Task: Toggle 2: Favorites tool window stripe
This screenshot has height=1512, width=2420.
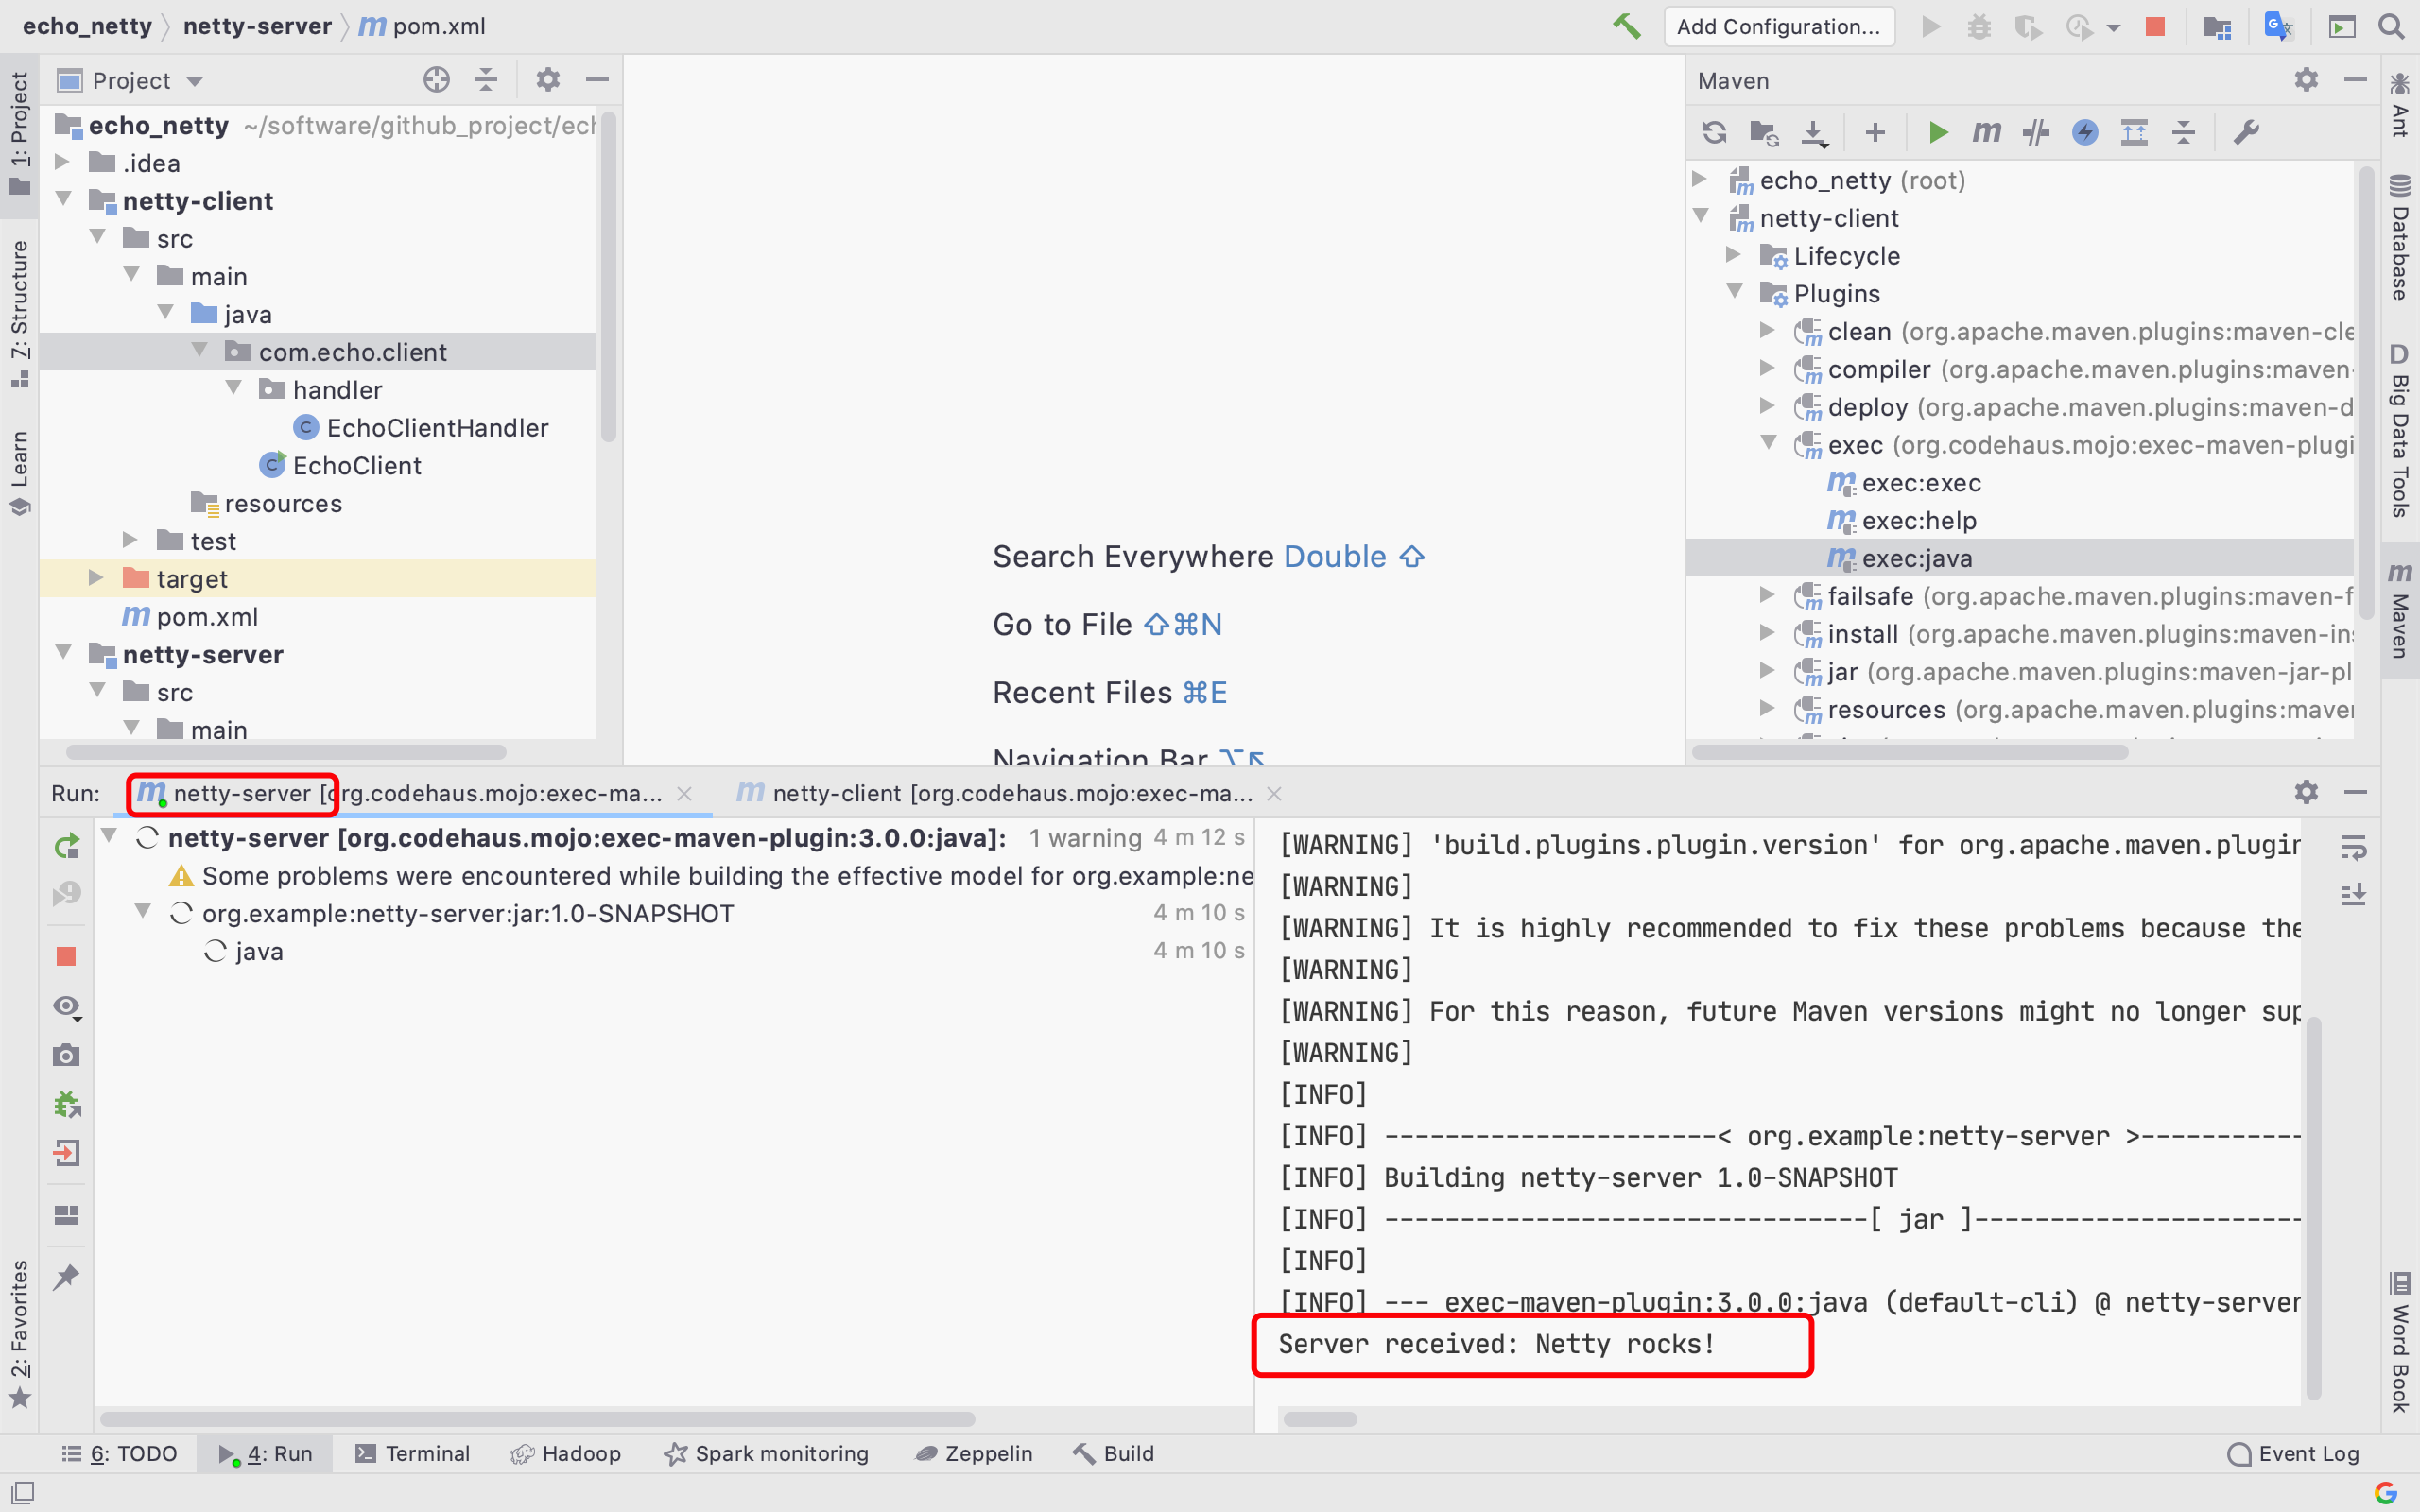Action: tap(19, 1333)
